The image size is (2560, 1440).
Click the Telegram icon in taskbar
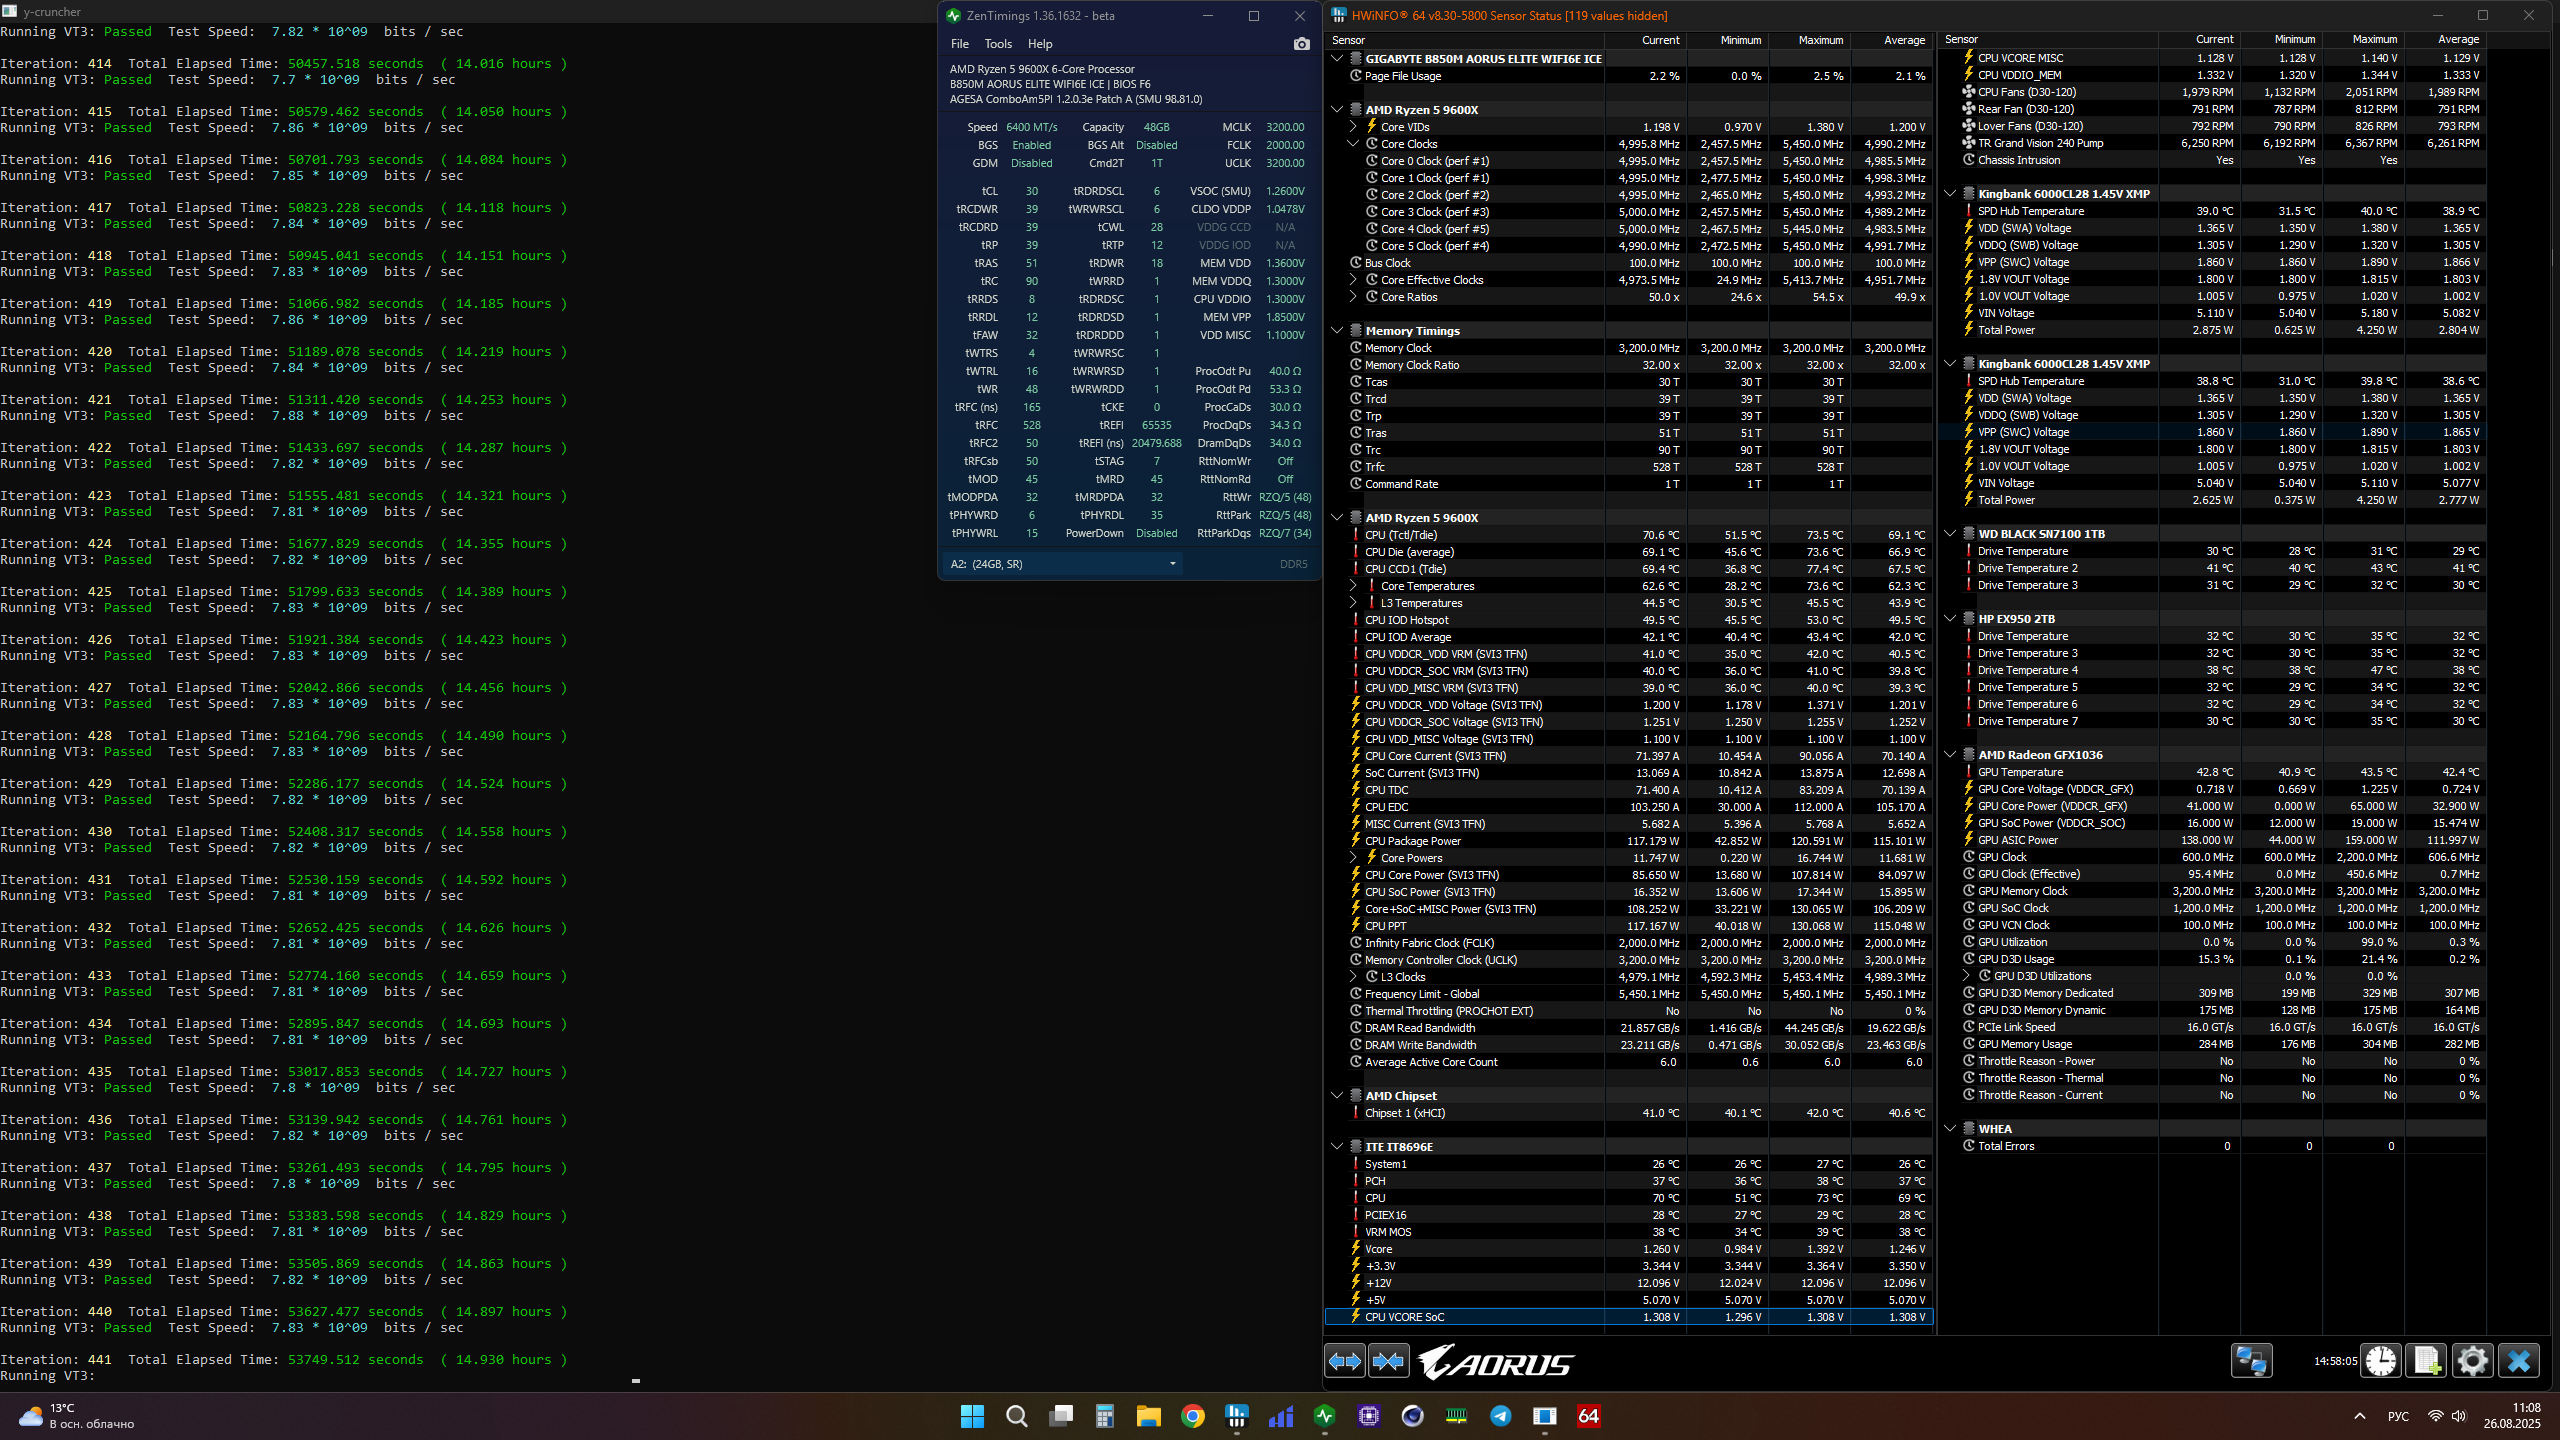click(1500, 1416)
